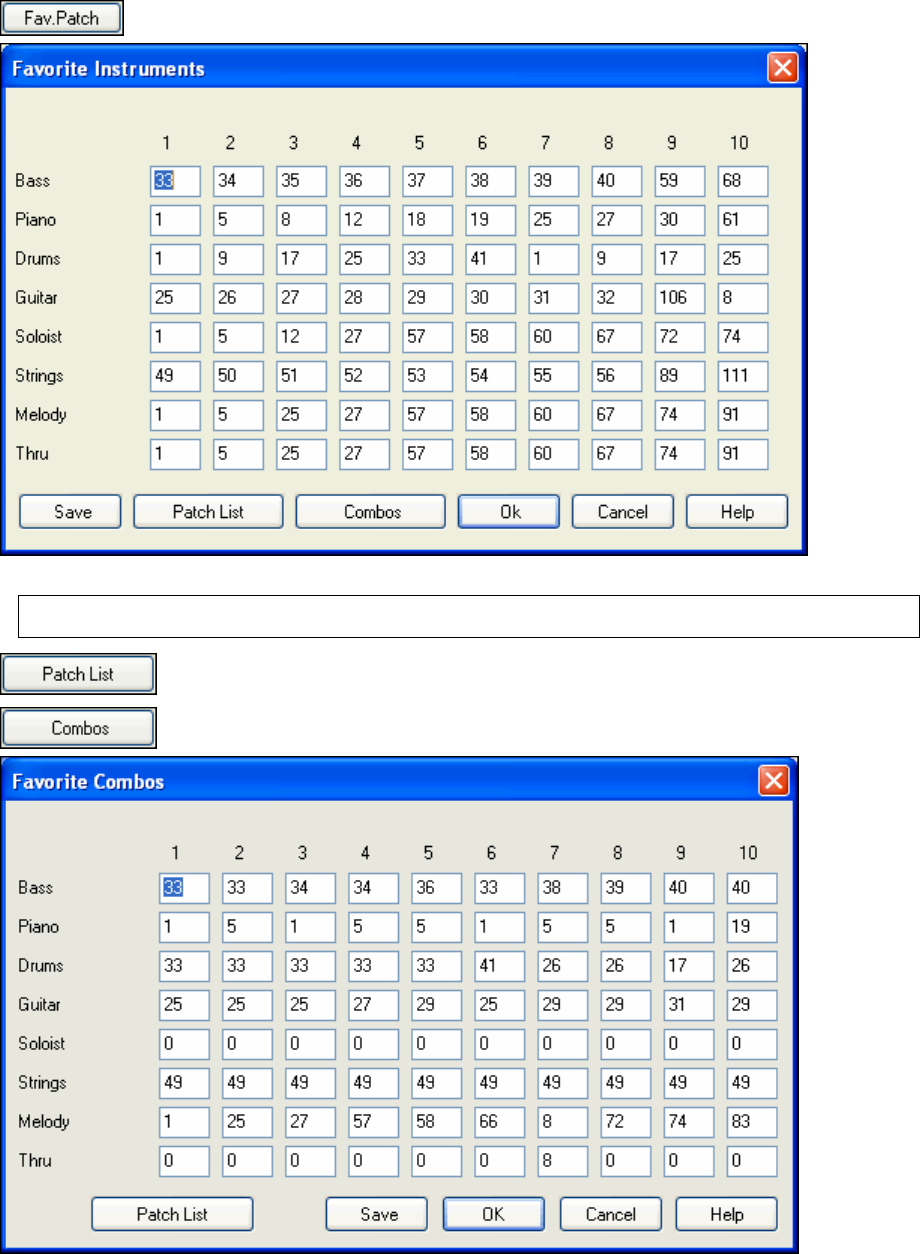Close the Favorite Instruments dialog window
920x1254 pixels.
782,69
